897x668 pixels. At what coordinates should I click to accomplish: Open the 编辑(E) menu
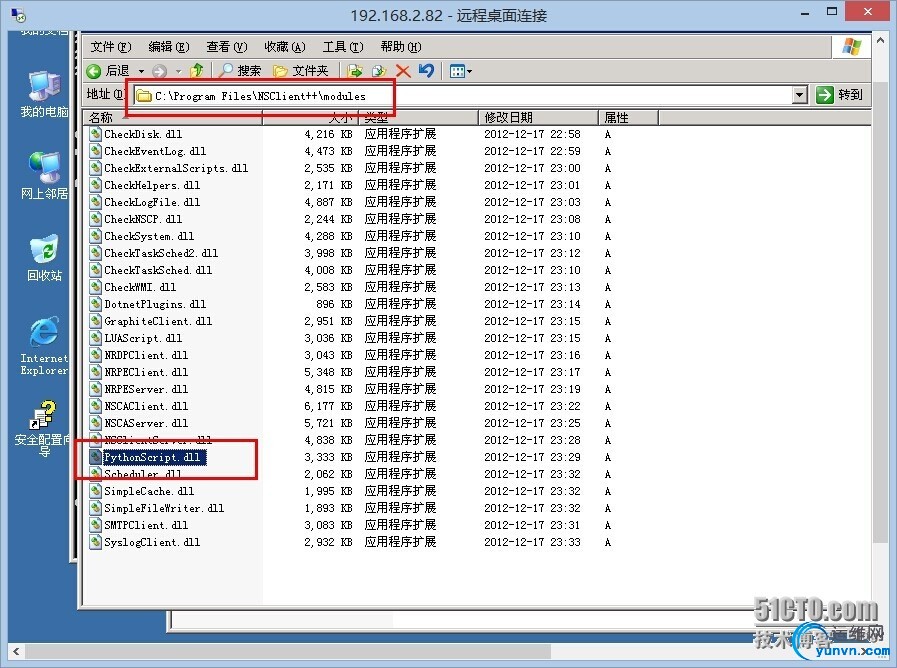pyautogui.click(x=169, y=47)
